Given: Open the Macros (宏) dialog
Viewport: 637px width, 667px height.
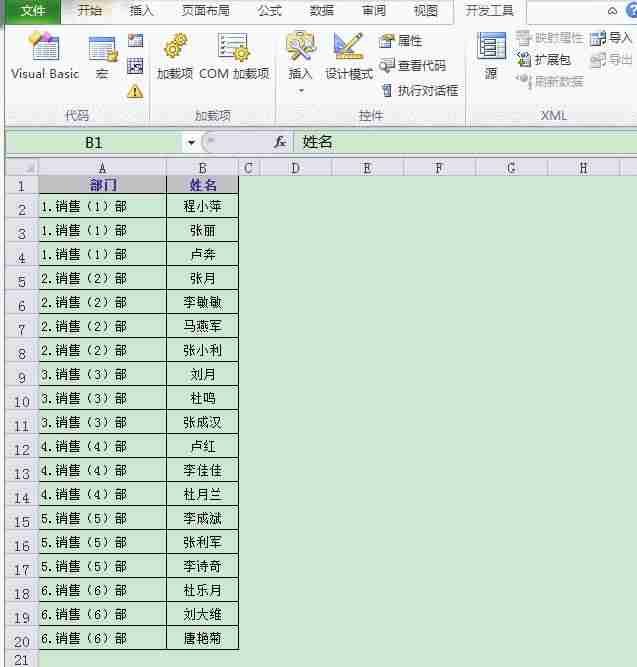Looking at the screenshot, I should click(x=102, y=58).
